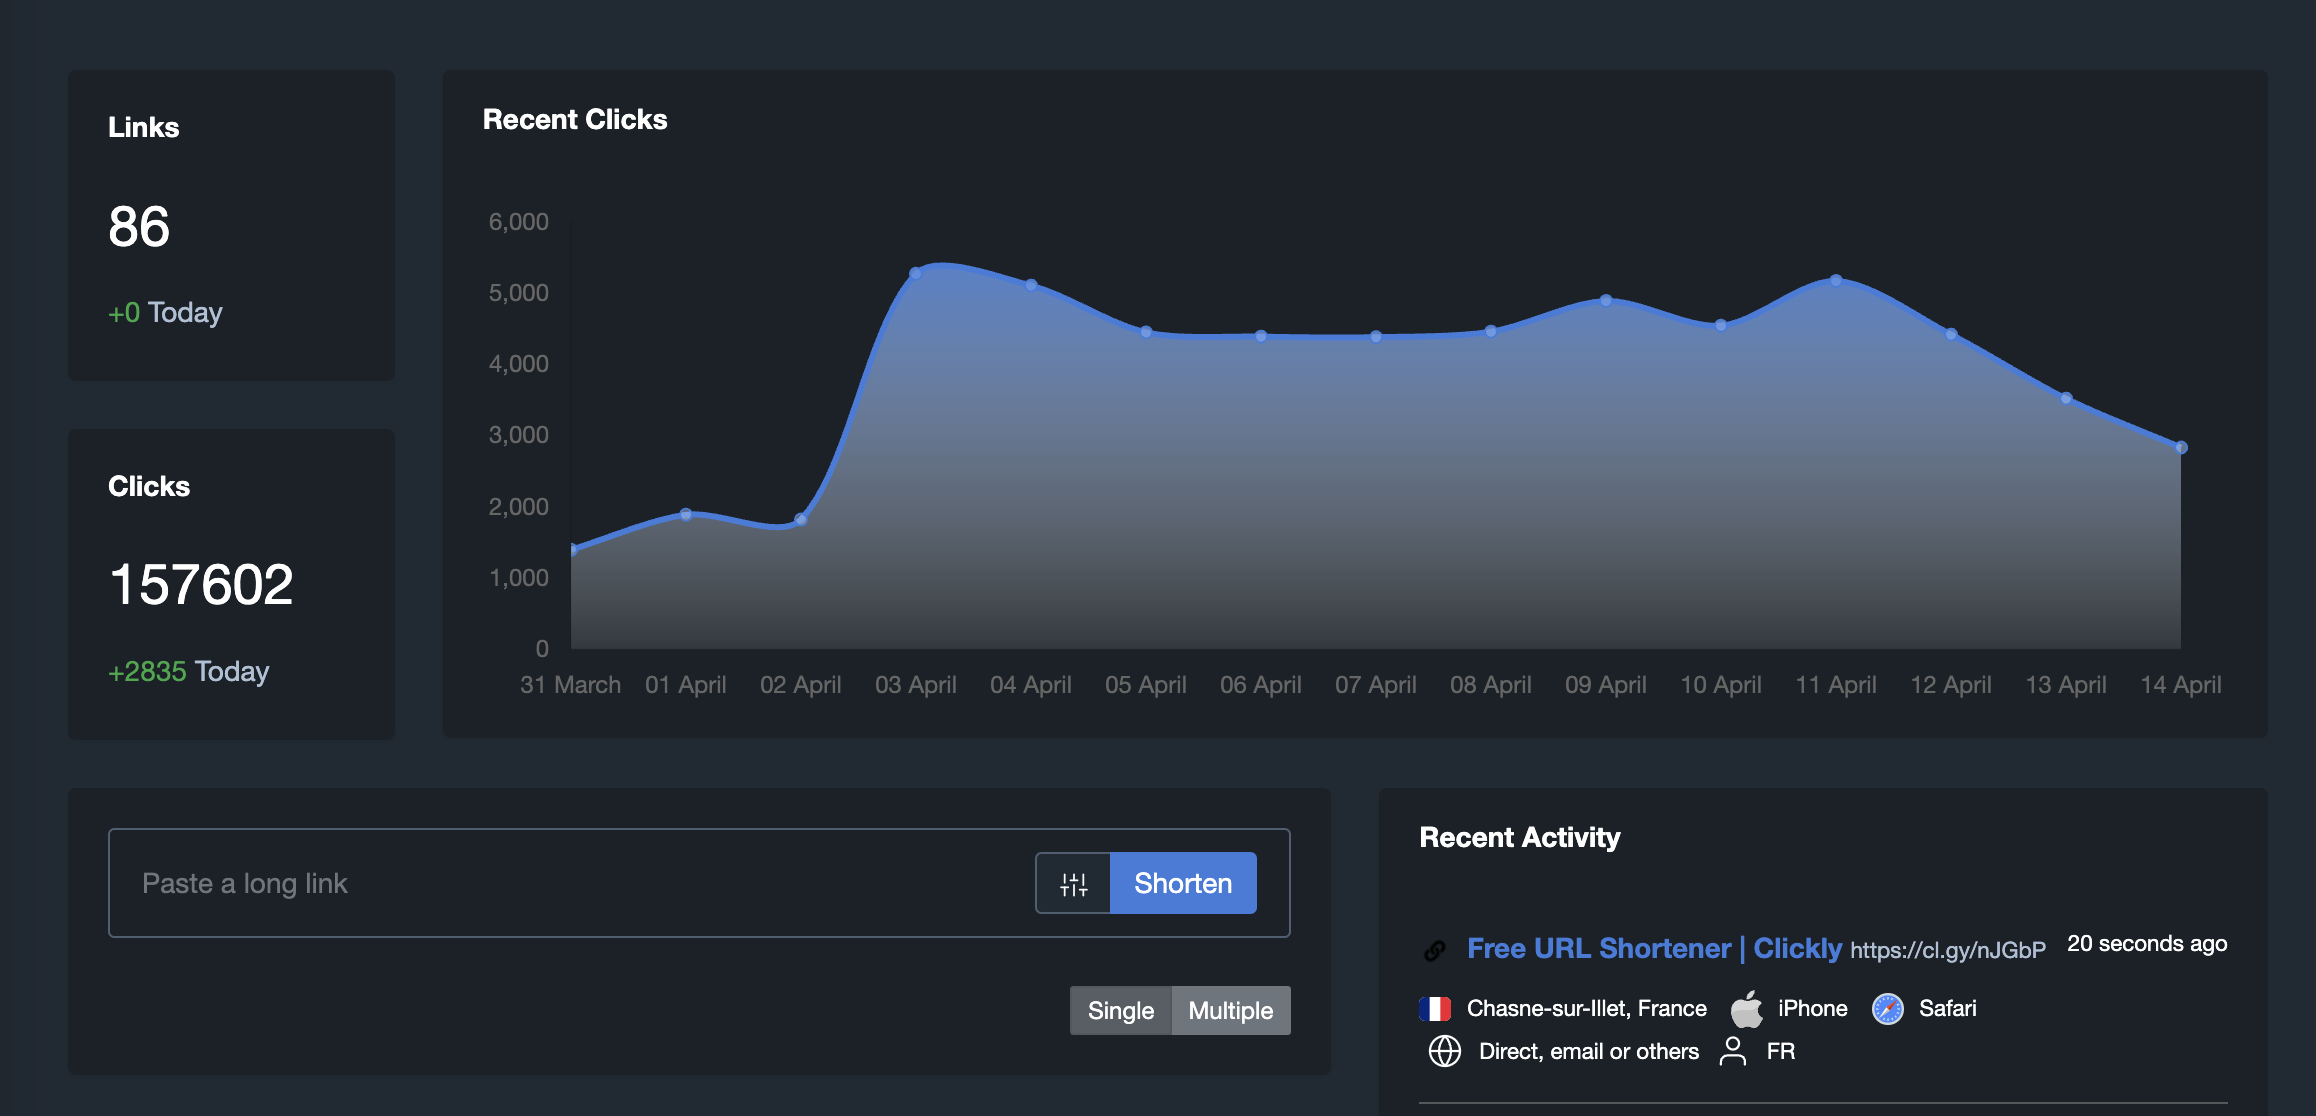Click the Links card title
2316x1116 pixels.
[143, 127]
